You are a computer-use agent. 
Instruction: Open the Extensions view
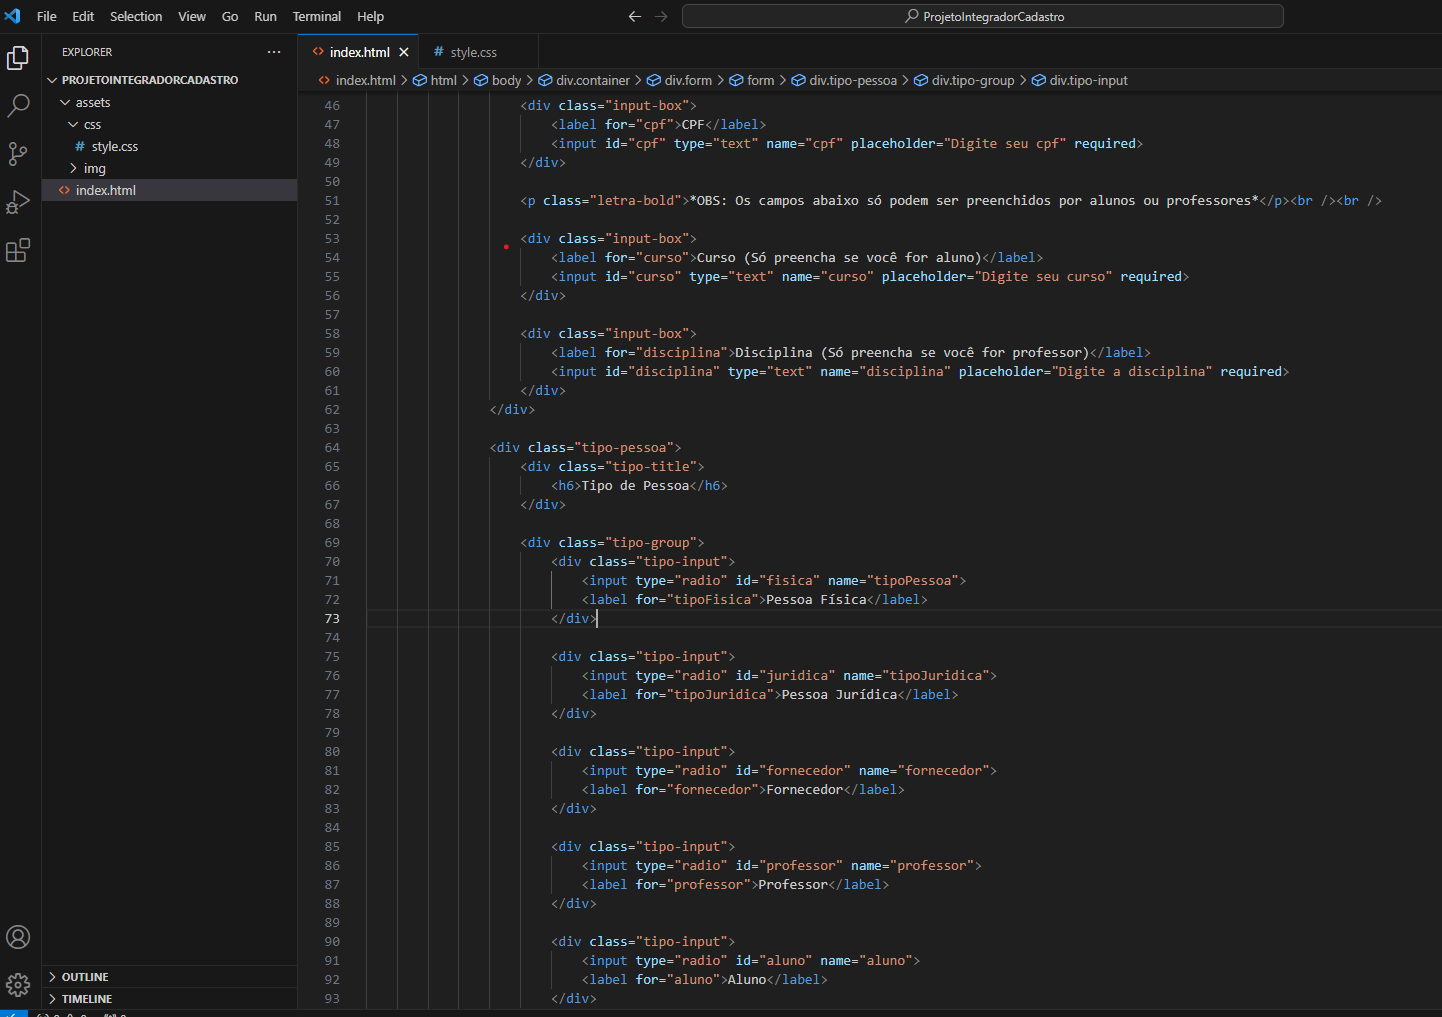coord(18,250)
